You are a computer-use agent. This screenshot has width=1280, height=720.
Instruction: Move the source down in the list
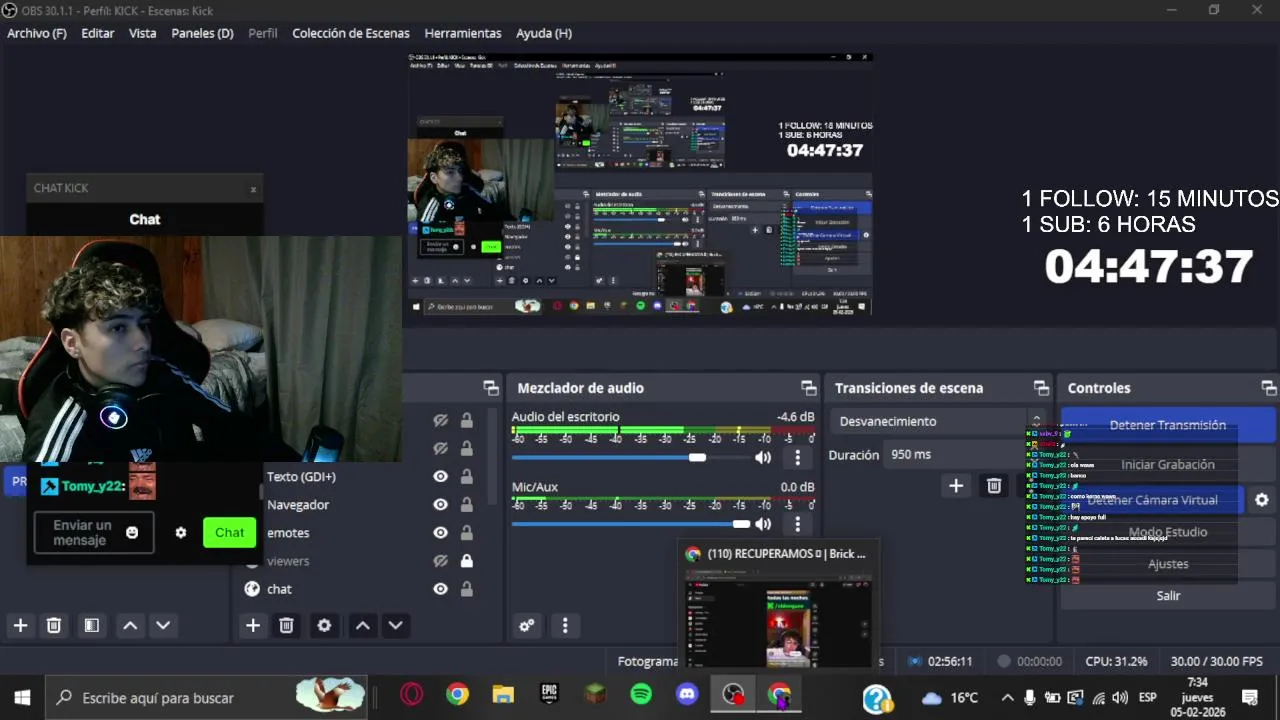pos(396,625)
